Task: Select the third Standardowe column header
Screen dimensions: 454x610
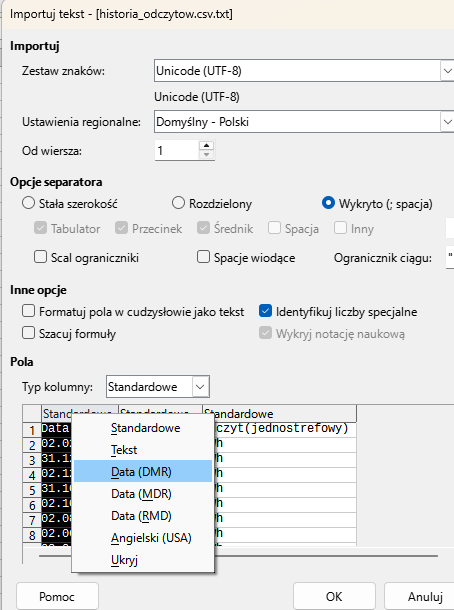Action: (279, 414)
